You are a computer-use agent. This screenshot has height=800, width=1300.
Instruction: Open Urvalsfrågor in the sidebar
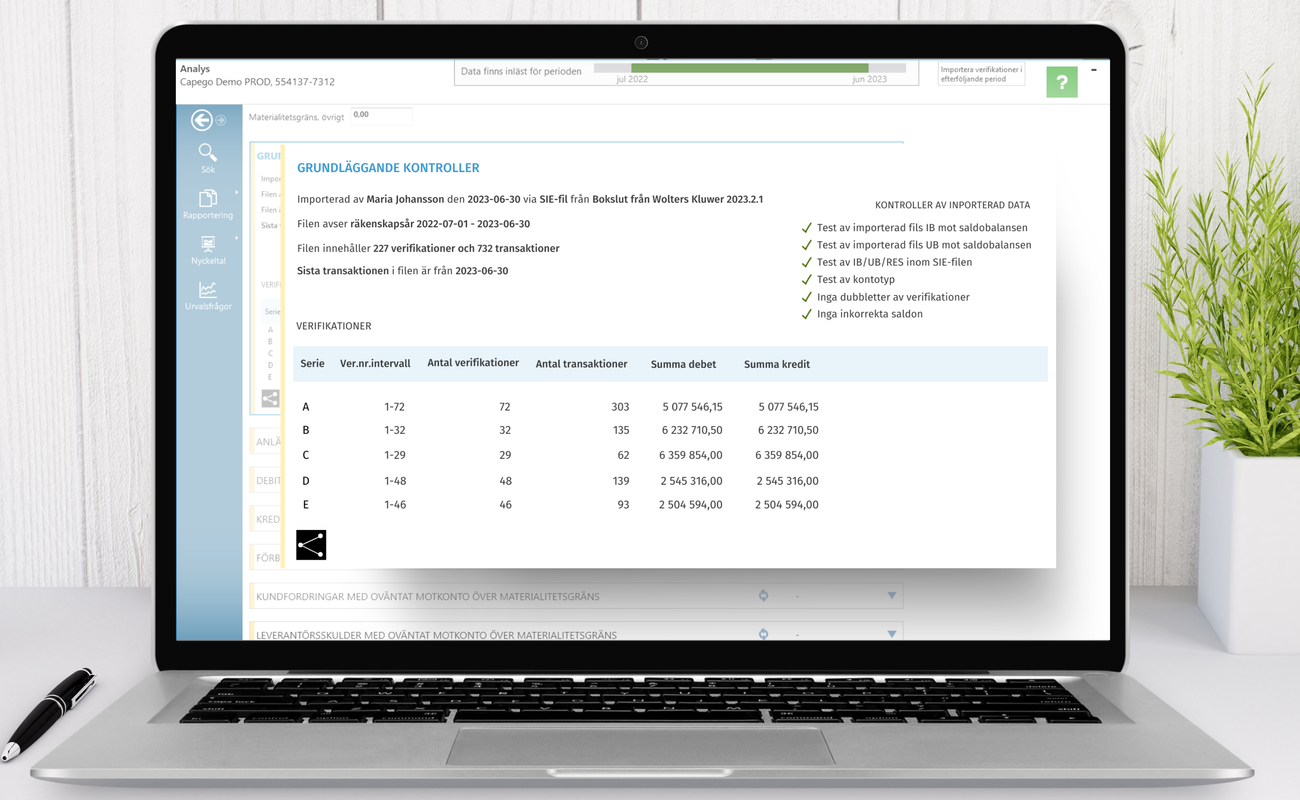point(208,295)
